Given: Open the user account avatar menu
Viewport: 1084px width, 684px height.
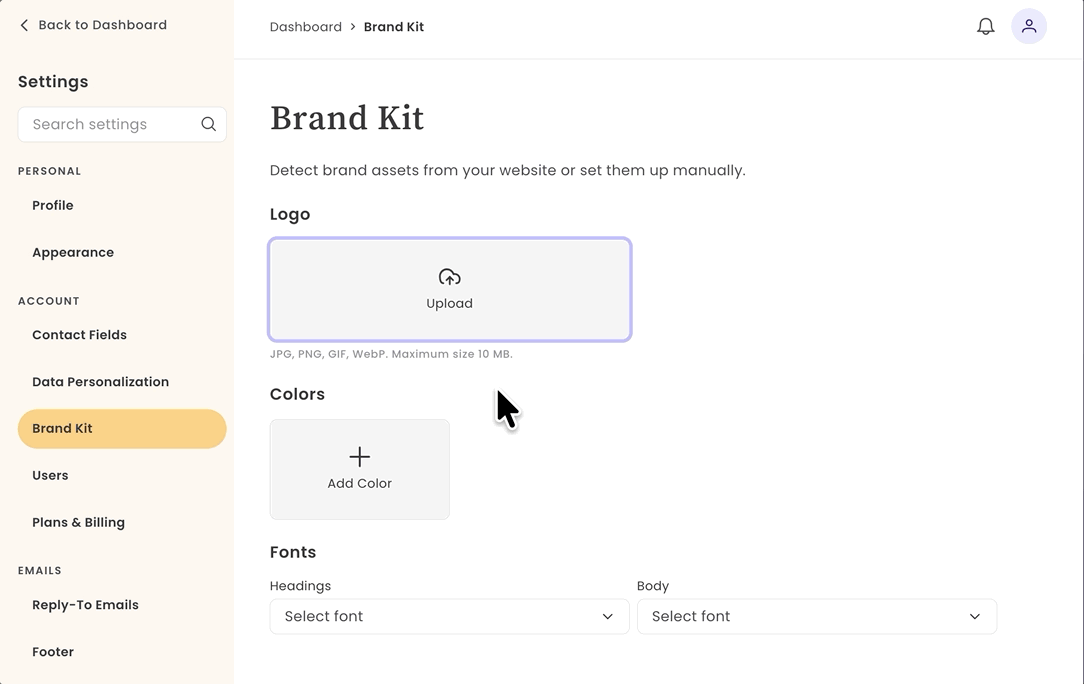Looking at the screenshot, I should pos(1029,26).
